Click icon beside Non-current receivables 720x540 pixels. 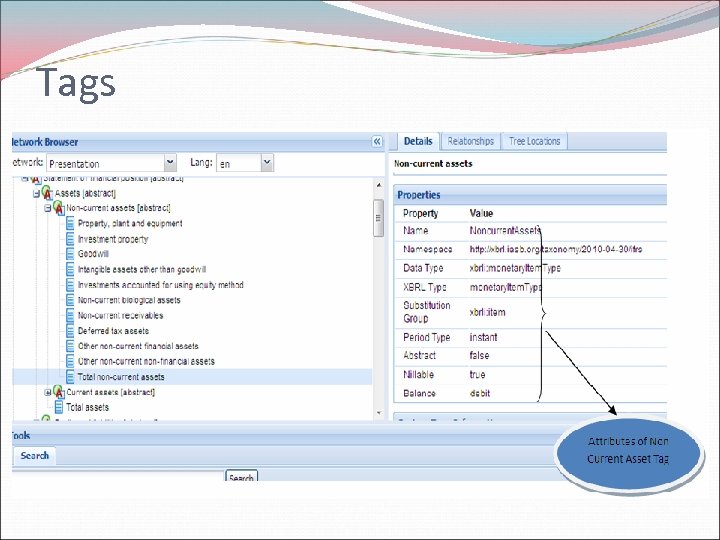coord(70,315)
